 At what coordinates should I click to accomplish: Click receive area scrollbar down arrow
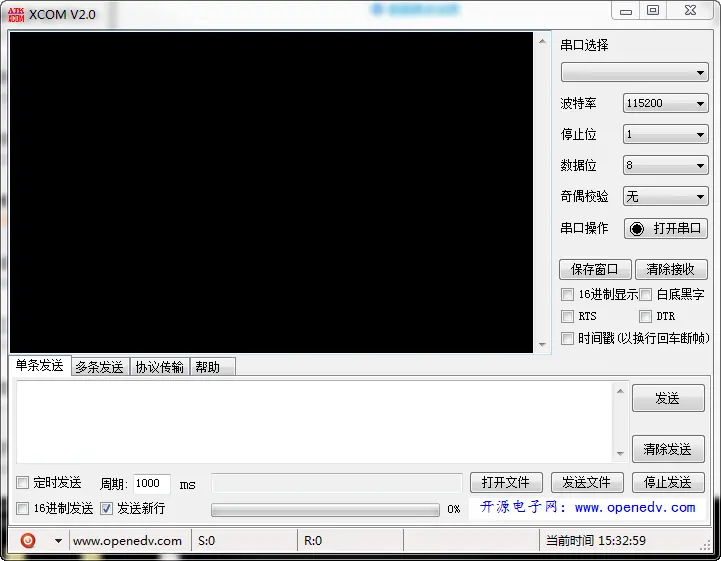pyautogui.click(x=543, y=344)
